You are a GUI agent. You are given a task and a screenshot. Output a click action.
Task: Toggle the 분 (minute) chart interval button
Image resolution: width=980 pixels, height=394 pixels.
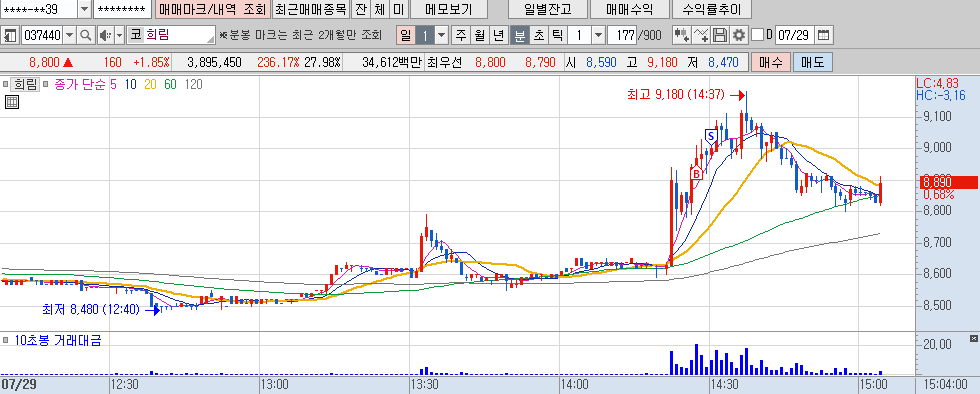pyautogui.click(x=519, y=35)
